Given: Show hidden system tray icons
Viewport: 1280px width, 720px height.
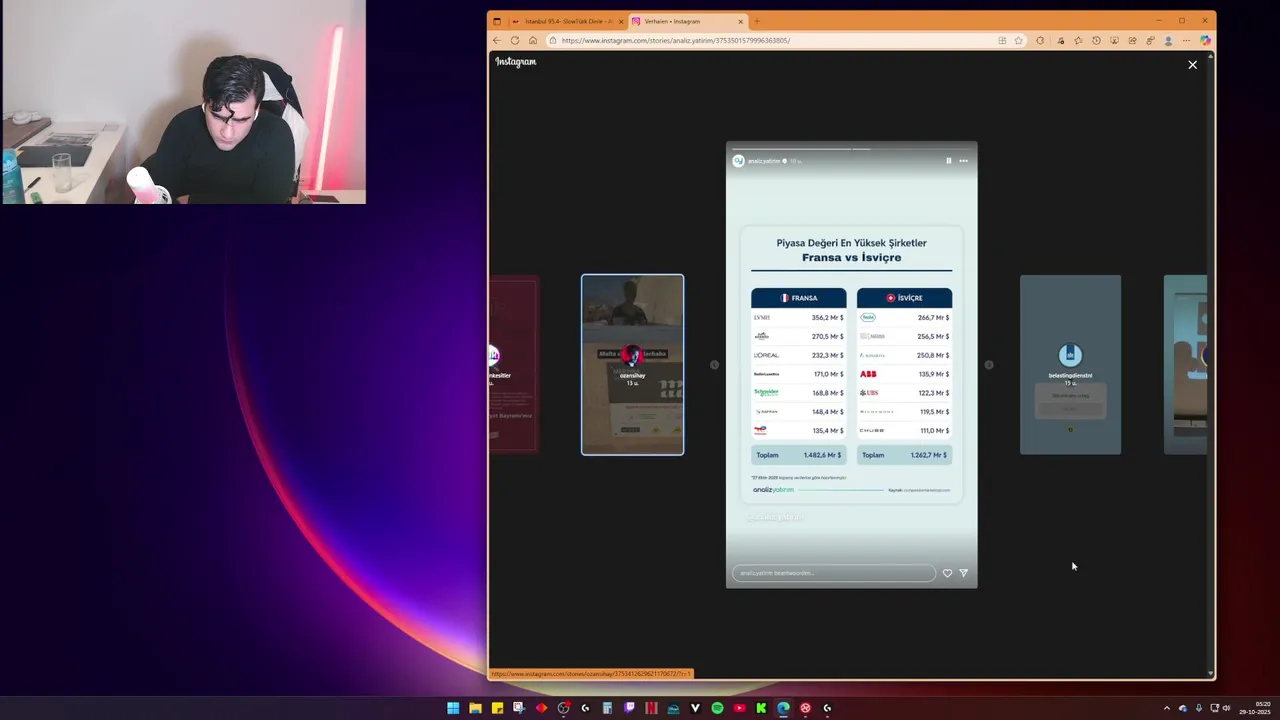Looking at the screenshot, I should tap(1166, 708).
